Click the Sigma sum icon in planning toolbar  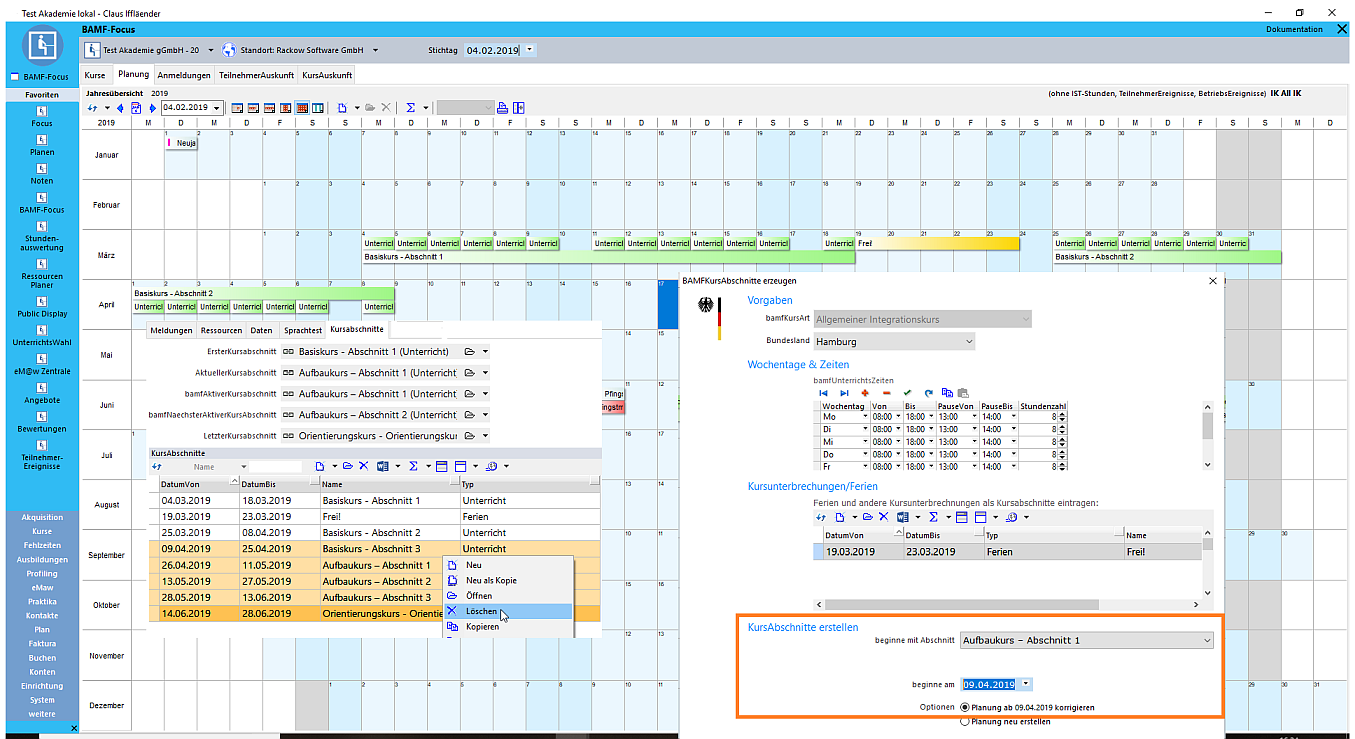click(410, 108)
